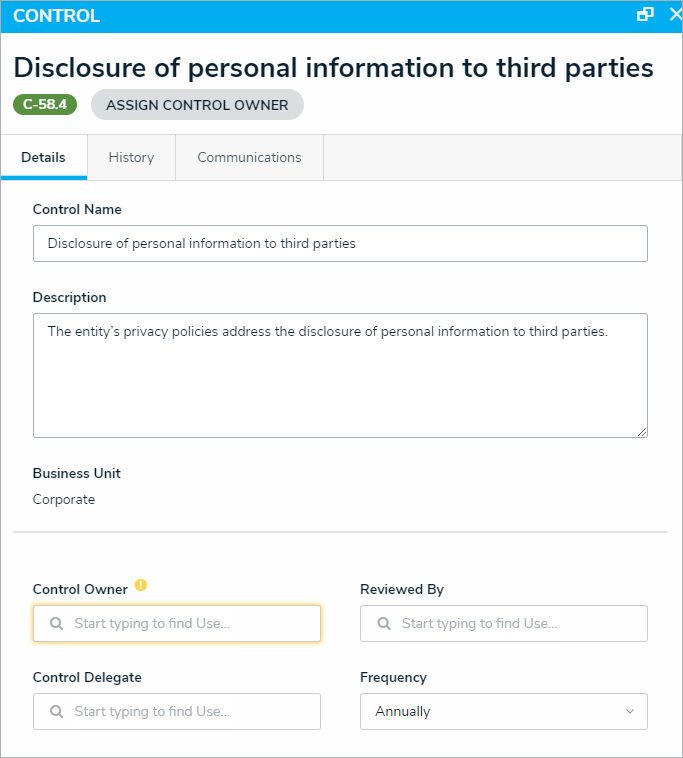Click the Corporate business unit value
The width and height of the screenshot is (683, 758).
[x=64, y=499]
